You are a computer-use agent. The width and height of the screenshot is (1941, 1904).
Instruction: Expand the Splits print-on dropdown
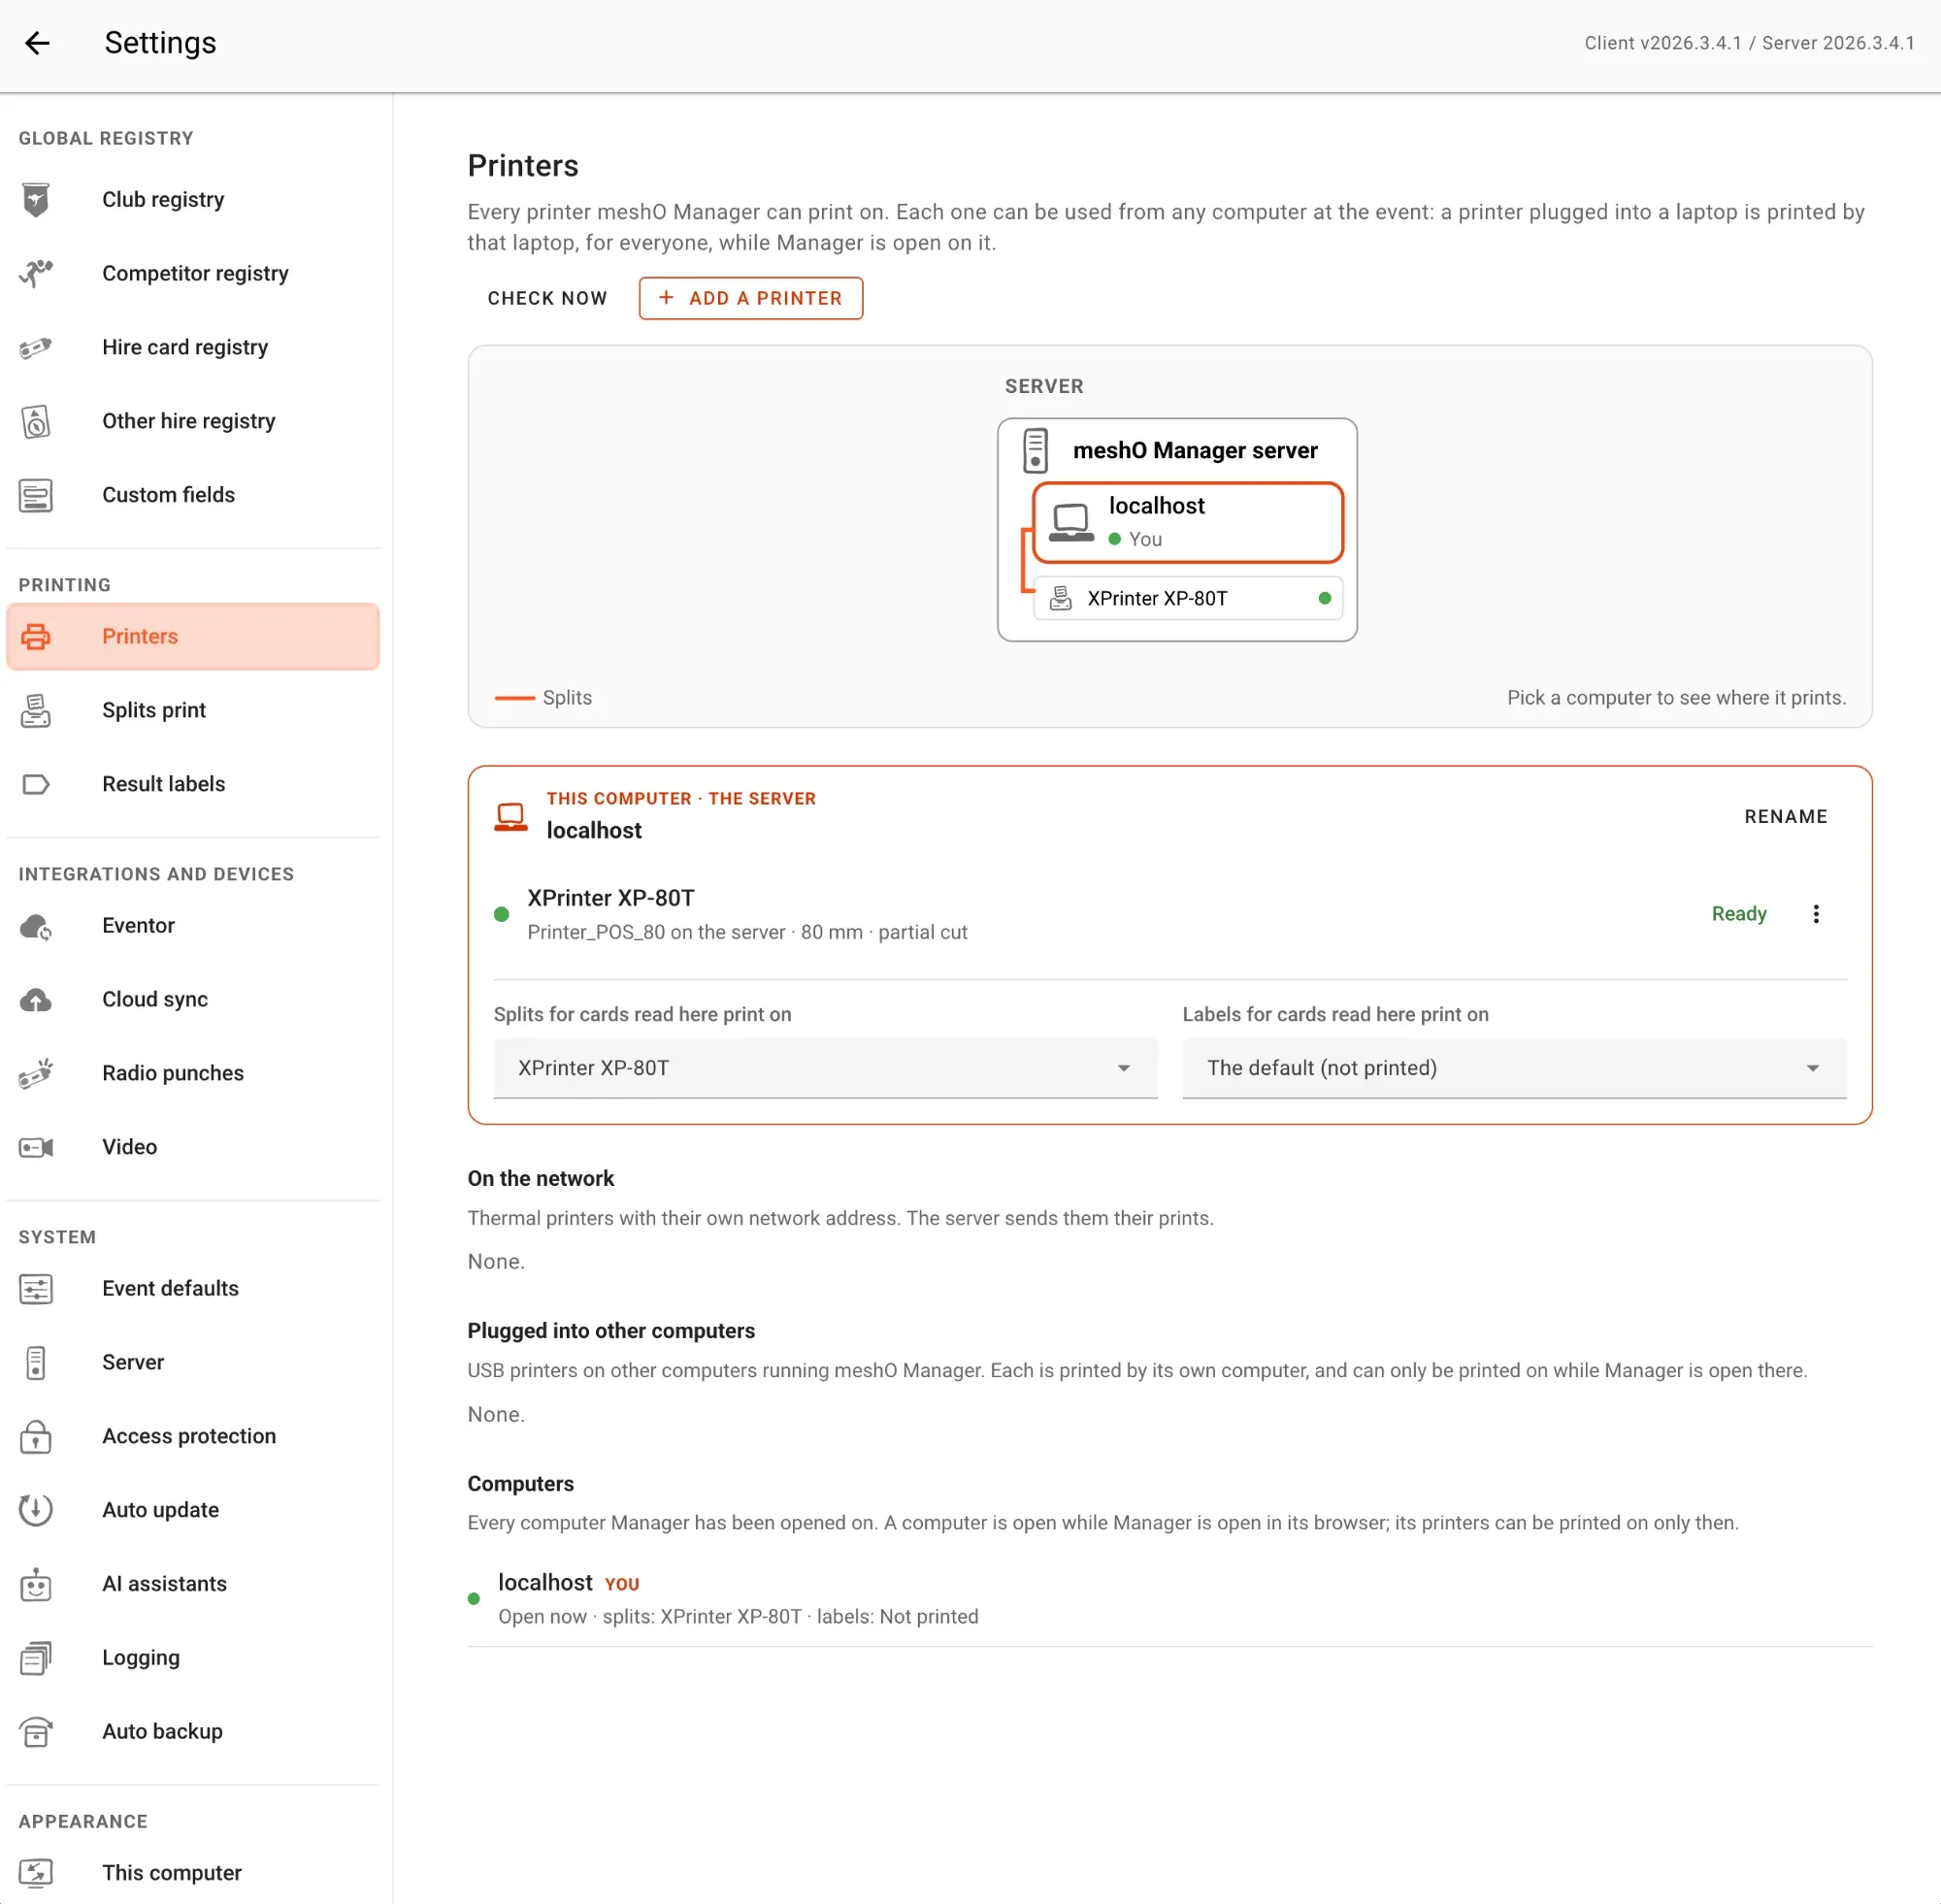[825, 1068]
